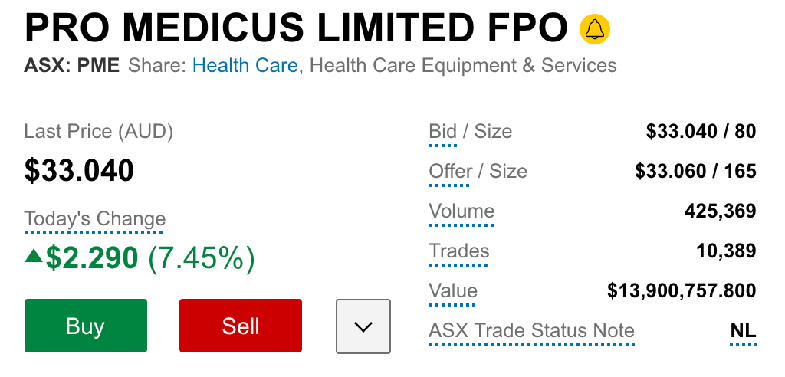The image size is (785, 377).
Task: Click the red Sell button
Action: 240,326
